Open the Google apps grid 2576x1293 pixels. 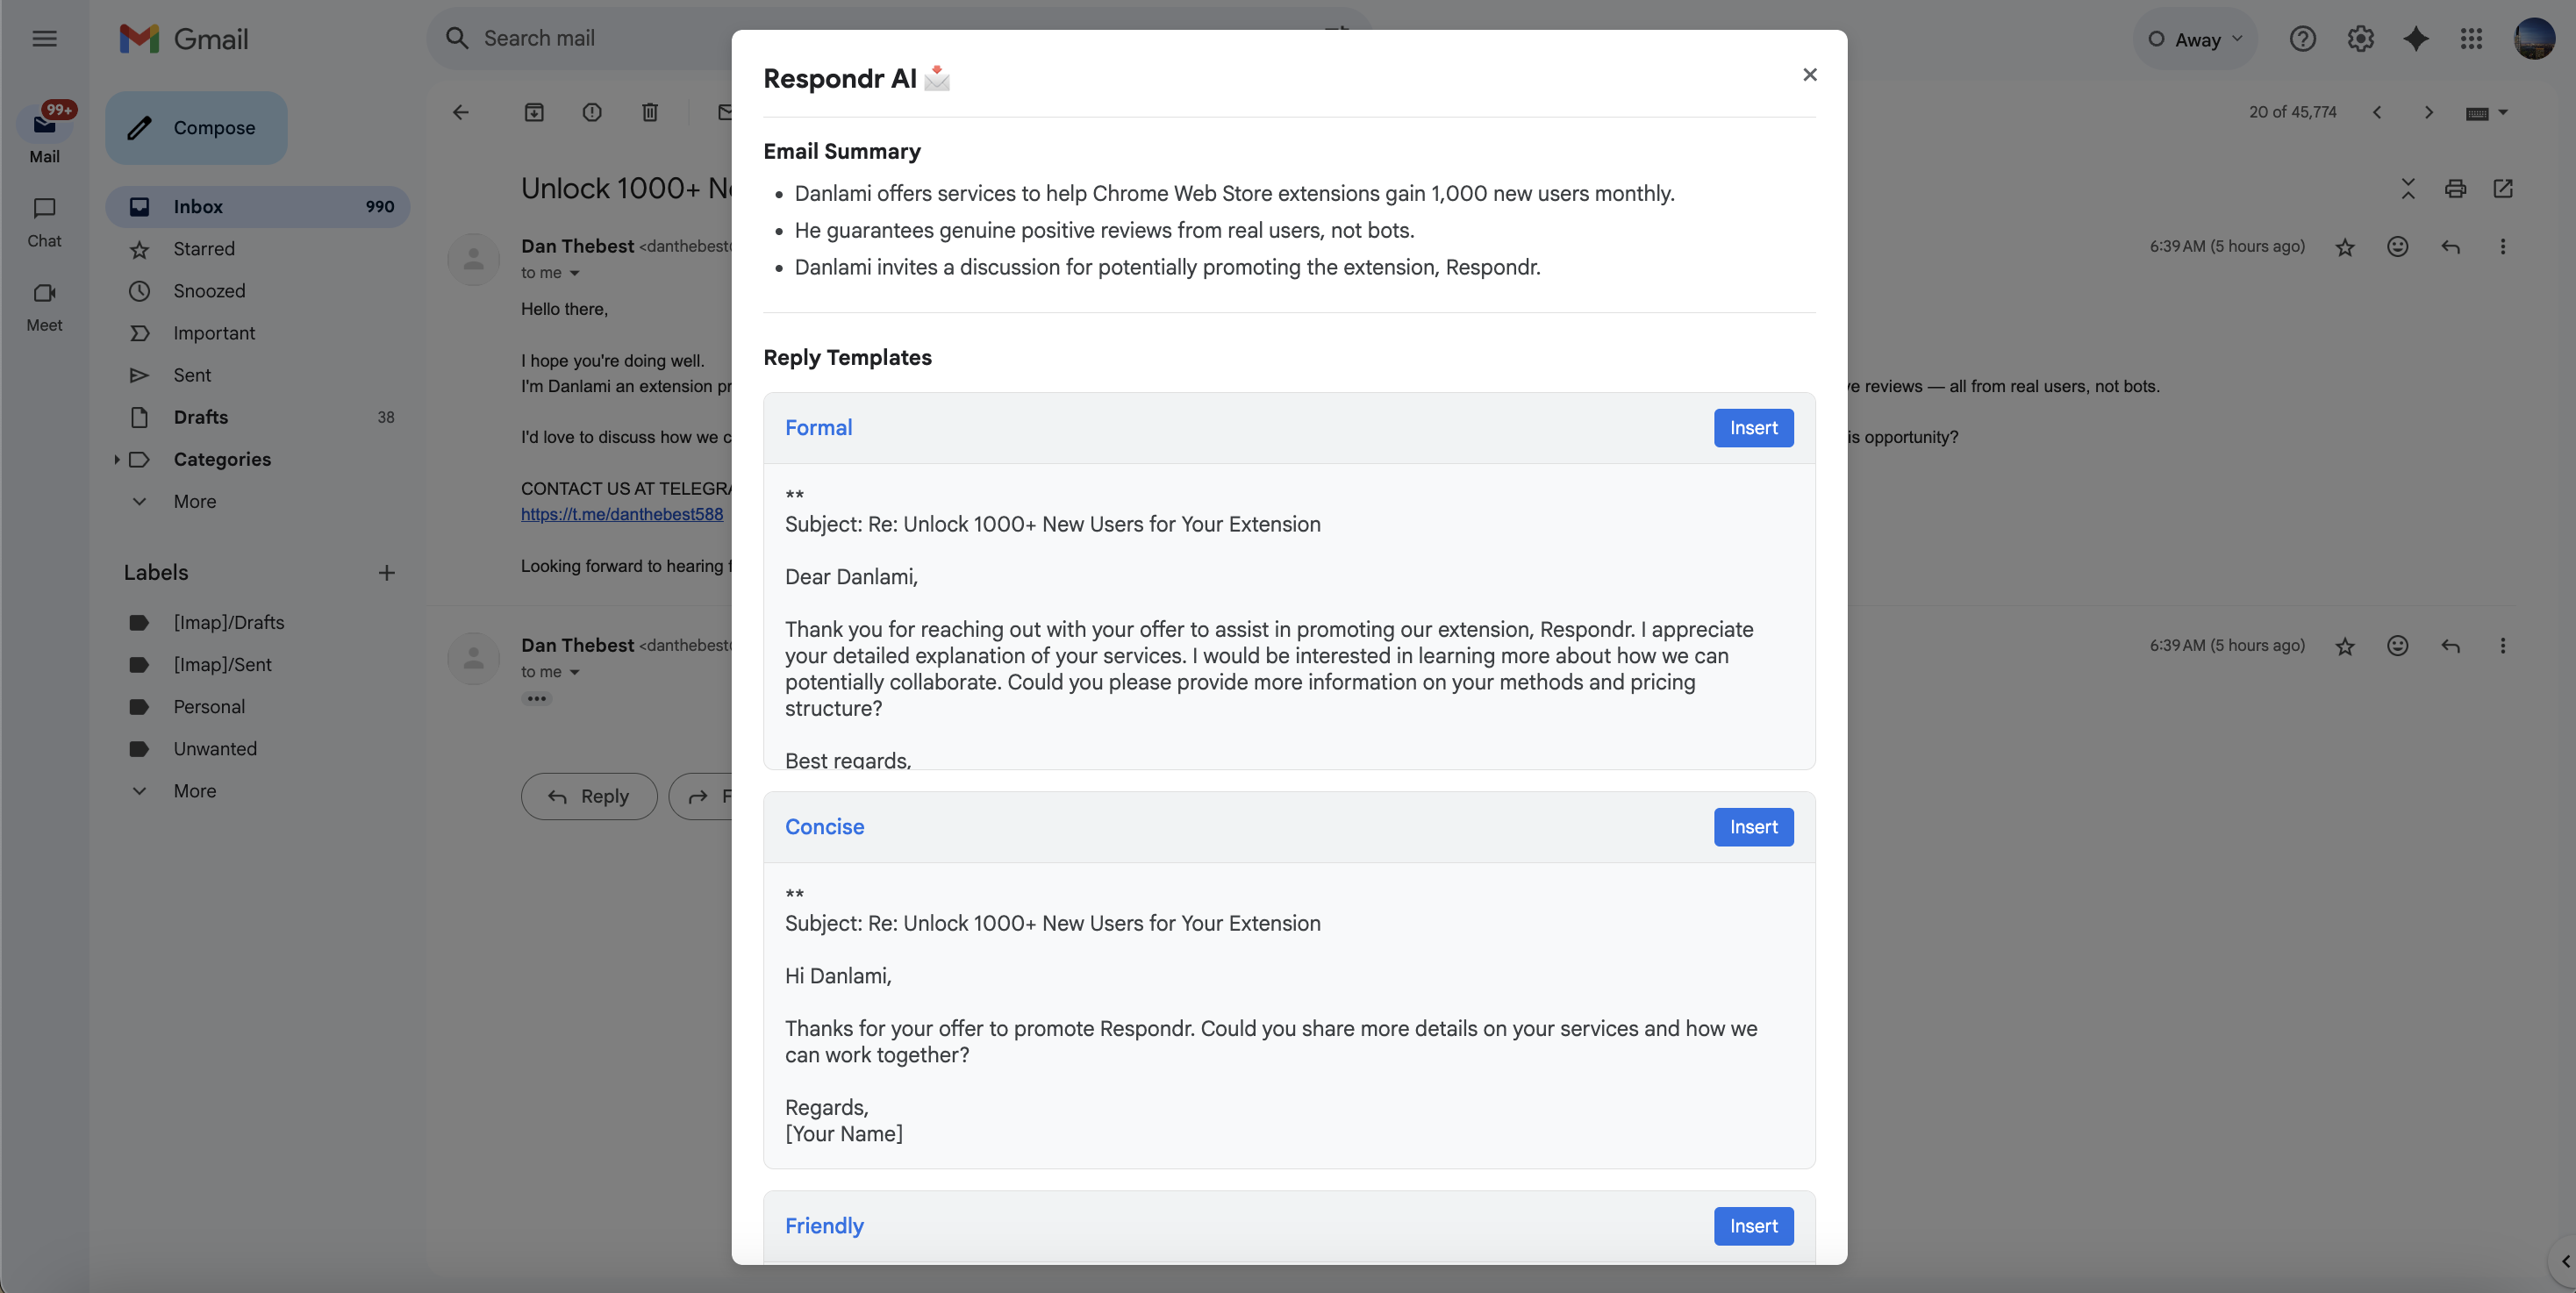point(2471,39)
